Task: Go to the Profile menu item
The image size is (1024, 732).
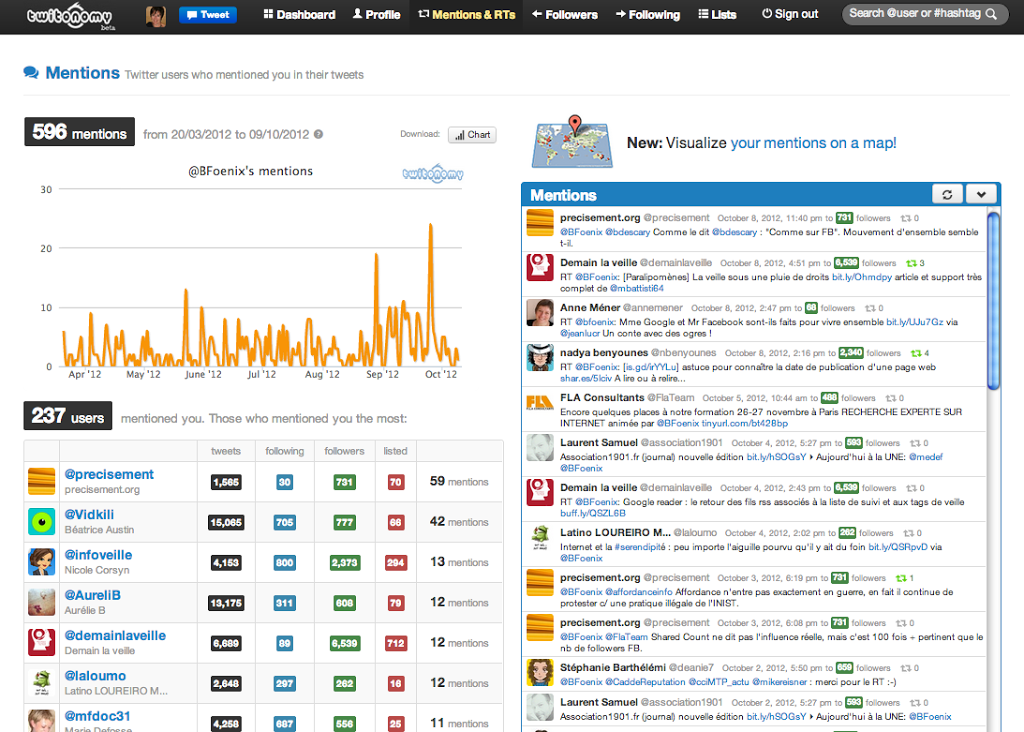Action: [x=376, y=14]
